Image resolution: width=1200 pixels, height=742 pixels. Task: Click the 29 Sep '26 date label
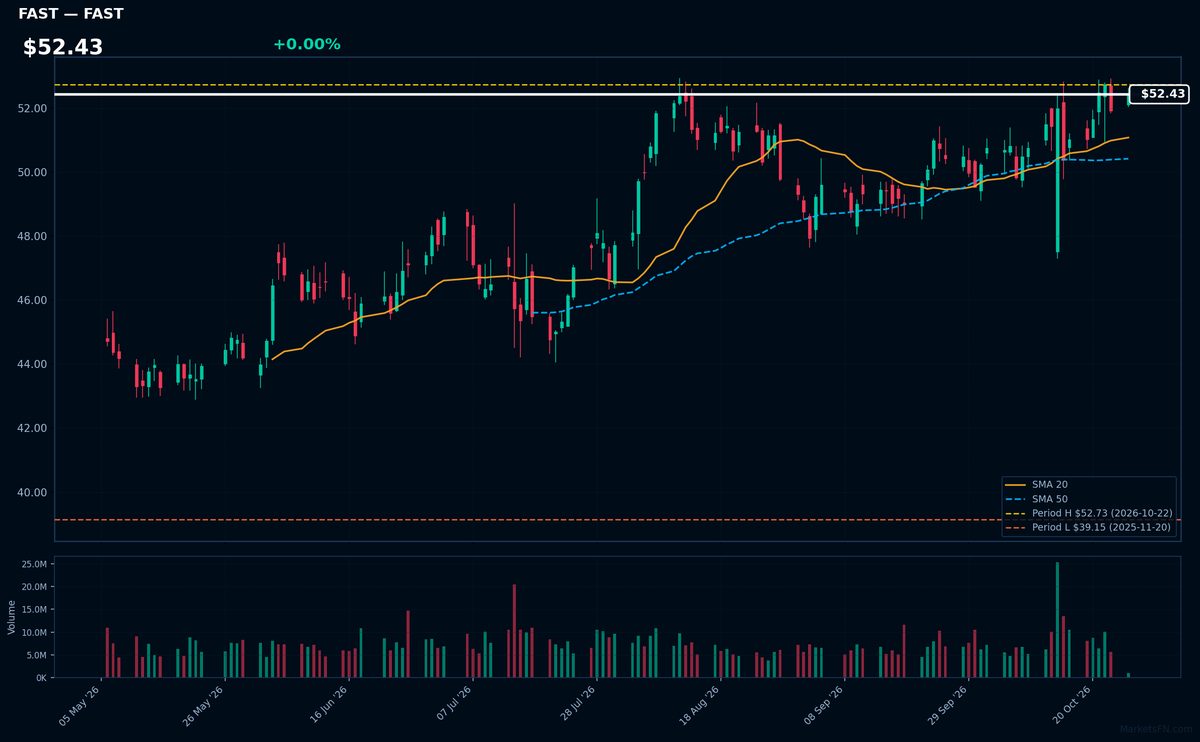point(947,706)
